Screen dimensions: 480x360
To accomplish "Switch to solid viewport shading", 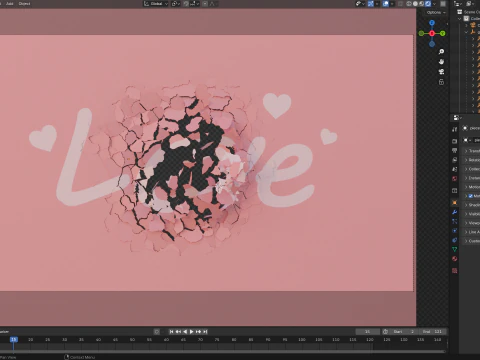I will point(415,4).
